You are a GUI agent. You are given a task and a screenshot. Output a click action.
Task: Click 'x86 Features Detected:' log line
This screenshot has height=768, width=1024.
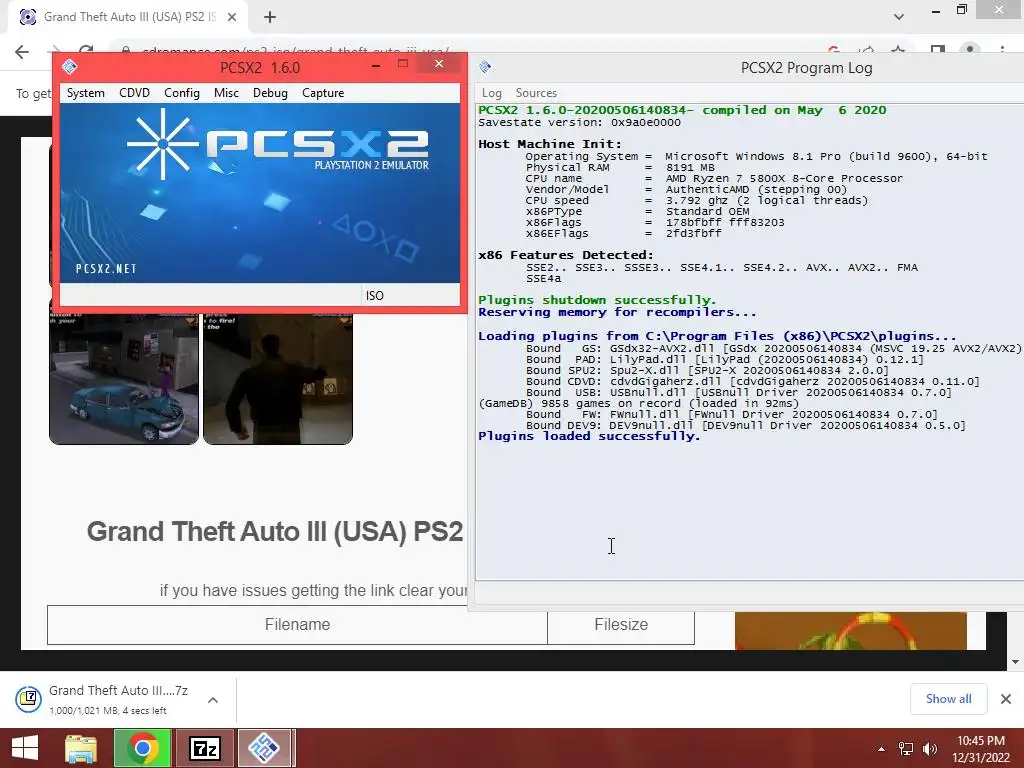pyautogui.click(x=566, y=255)
